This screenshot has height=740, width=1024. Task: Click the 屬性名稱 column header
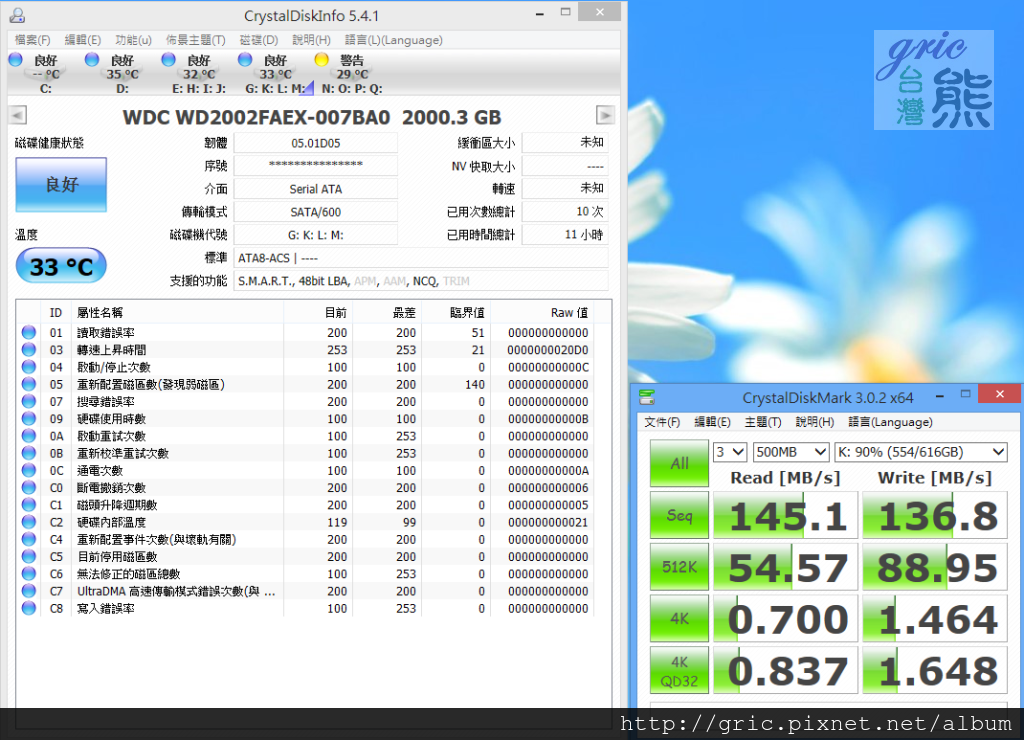[99, 313]
